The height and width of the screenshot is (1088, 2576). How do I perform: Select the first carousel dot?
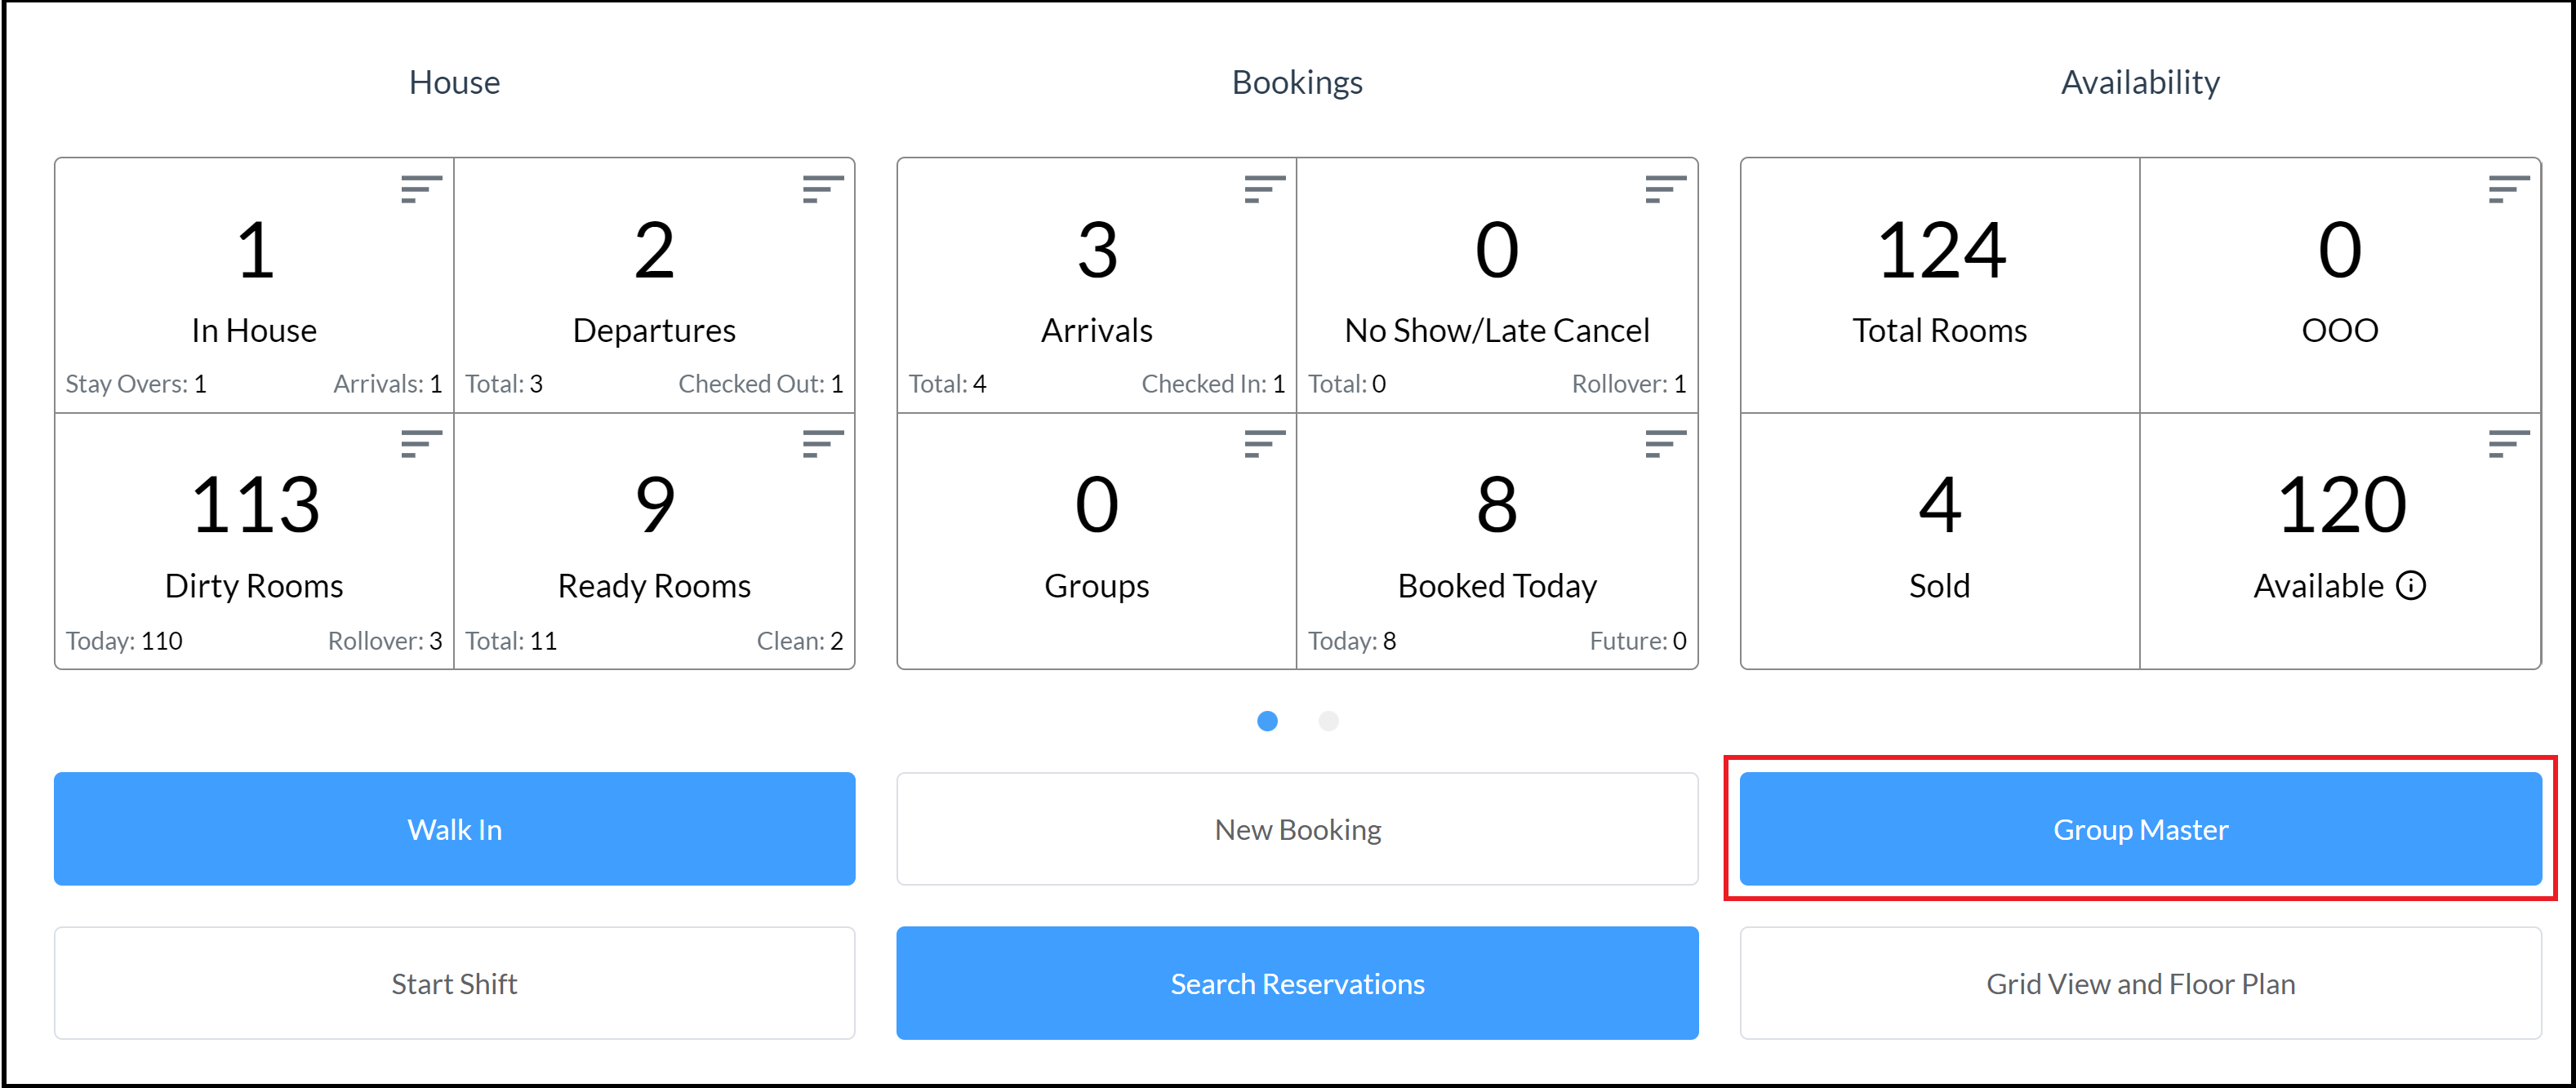point(1268,721)
